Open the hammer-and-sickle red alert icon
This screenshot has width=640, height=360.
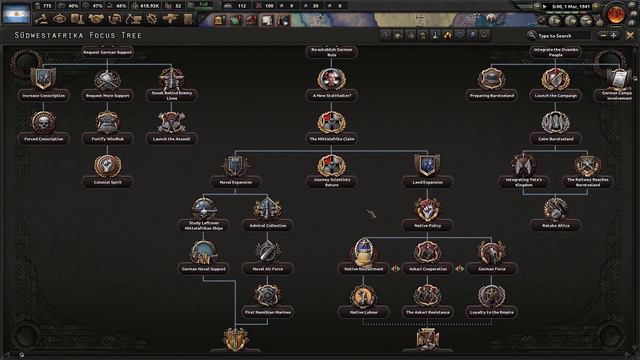click(x=251, y=20)
